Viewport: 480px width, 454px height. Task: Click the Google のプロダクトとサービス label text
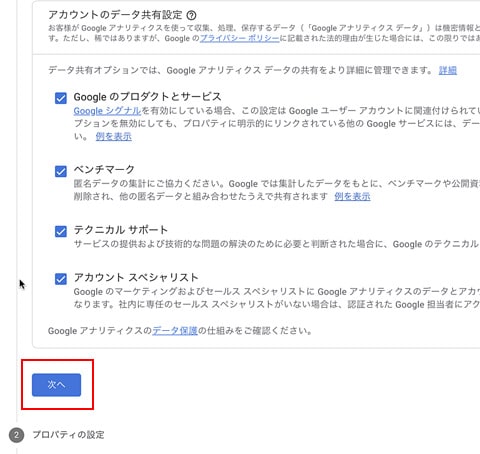pyautogui.click(x=147, y=97)
